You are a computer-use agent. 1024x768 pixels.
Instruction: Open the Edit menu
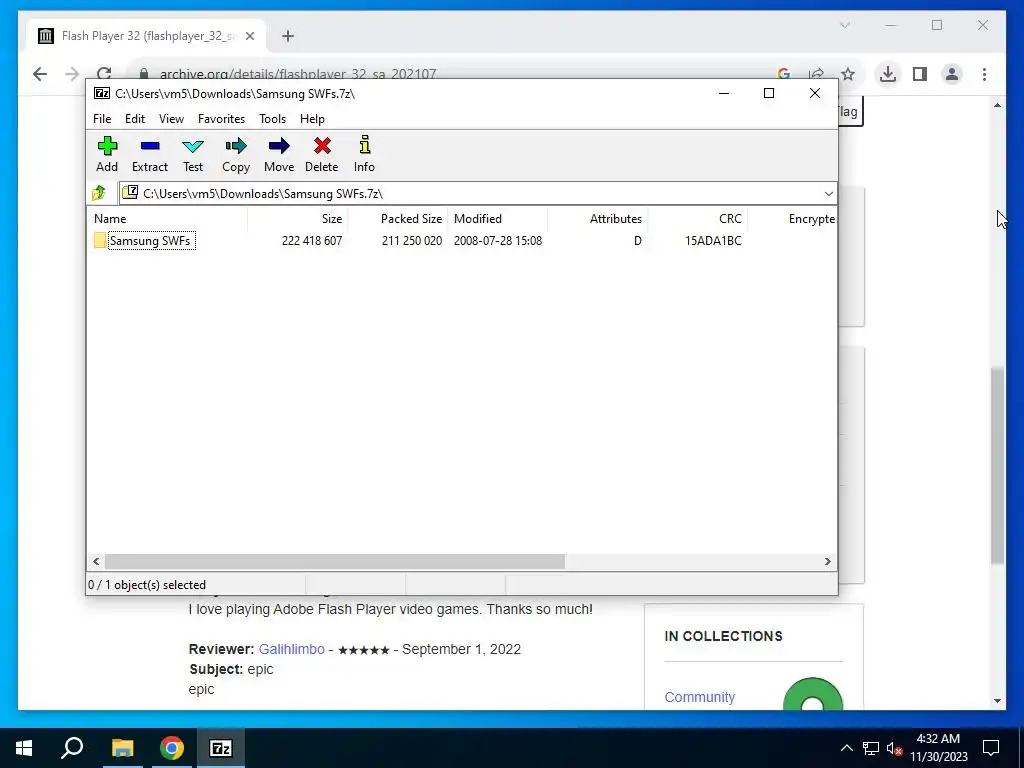point(135,119)
